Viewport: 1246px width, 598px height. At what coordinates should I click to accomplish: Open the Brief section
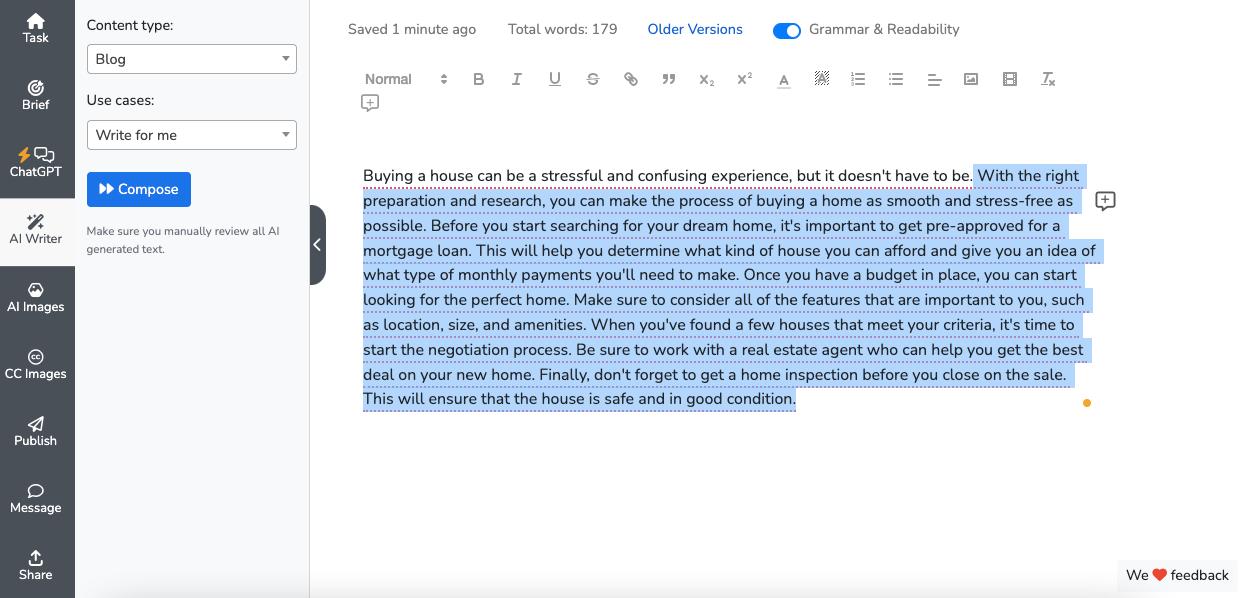[36, 95]
